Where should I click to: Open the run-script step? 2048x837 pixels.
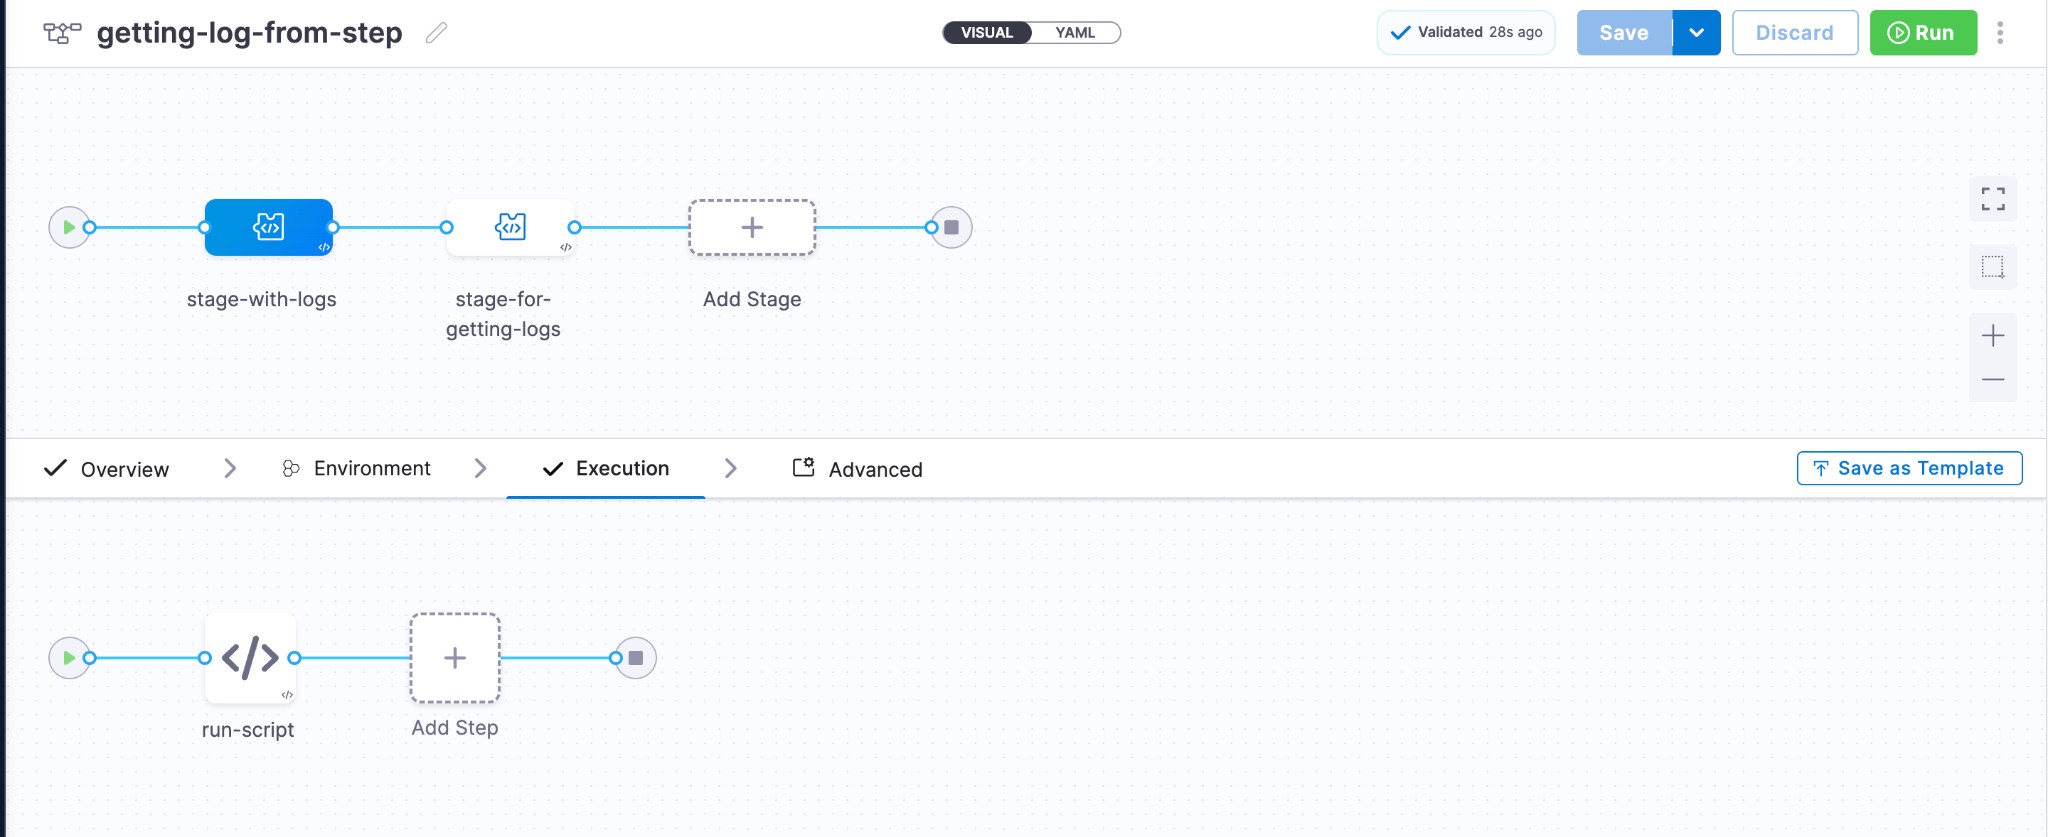tap(250, 658)
